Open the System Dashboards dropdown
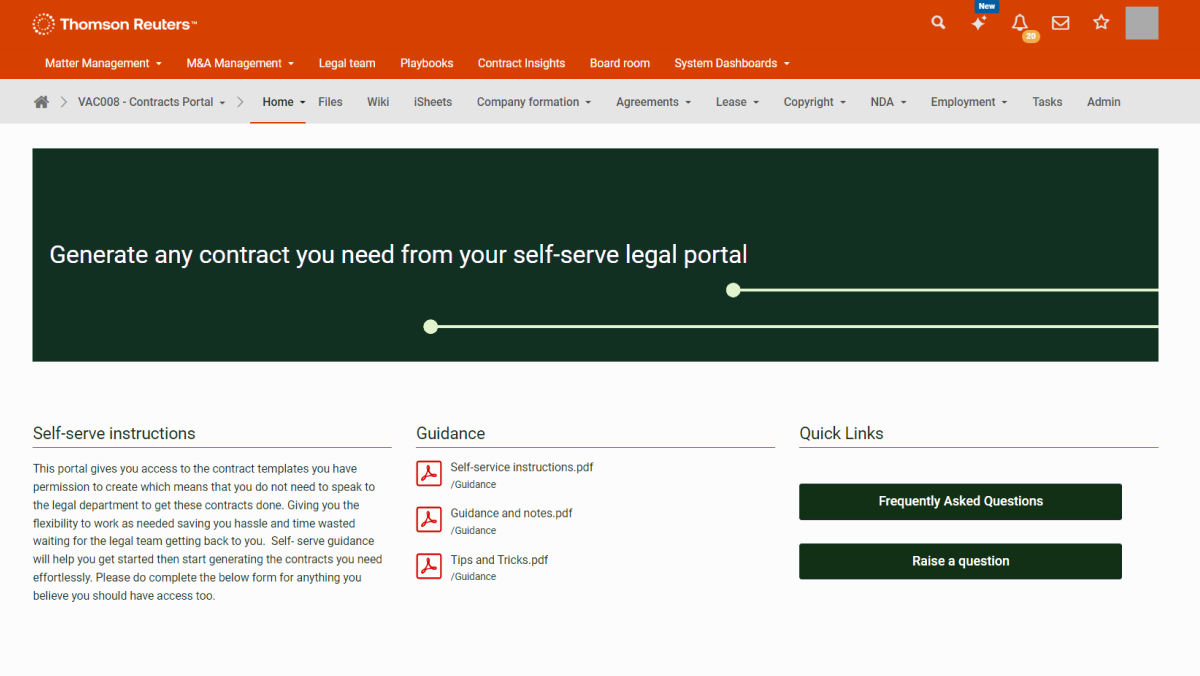Screen dimensions: 1200x676 click(x=731, y=63)
